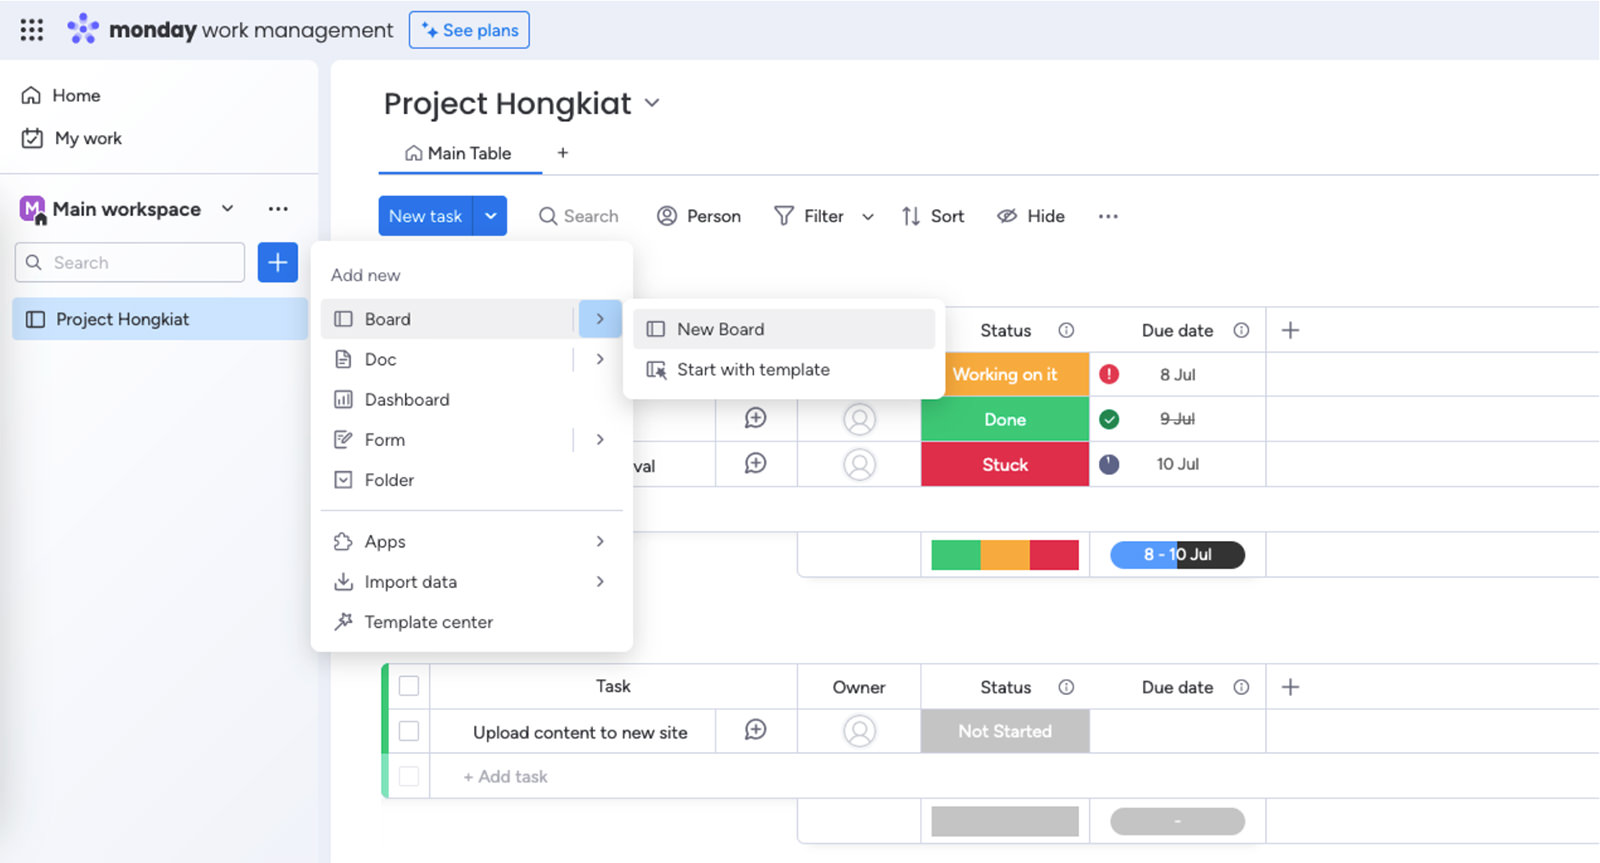
Task: Select Folder in Add new menu
Action: 471,480
